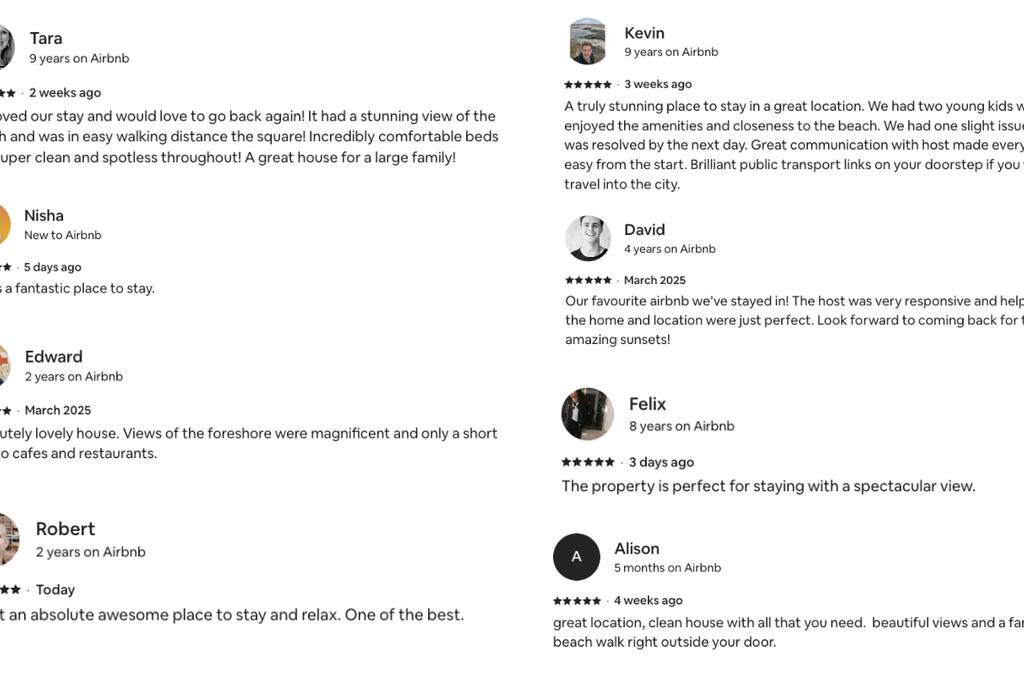Open Nisha's name link

tap(44, 216)
